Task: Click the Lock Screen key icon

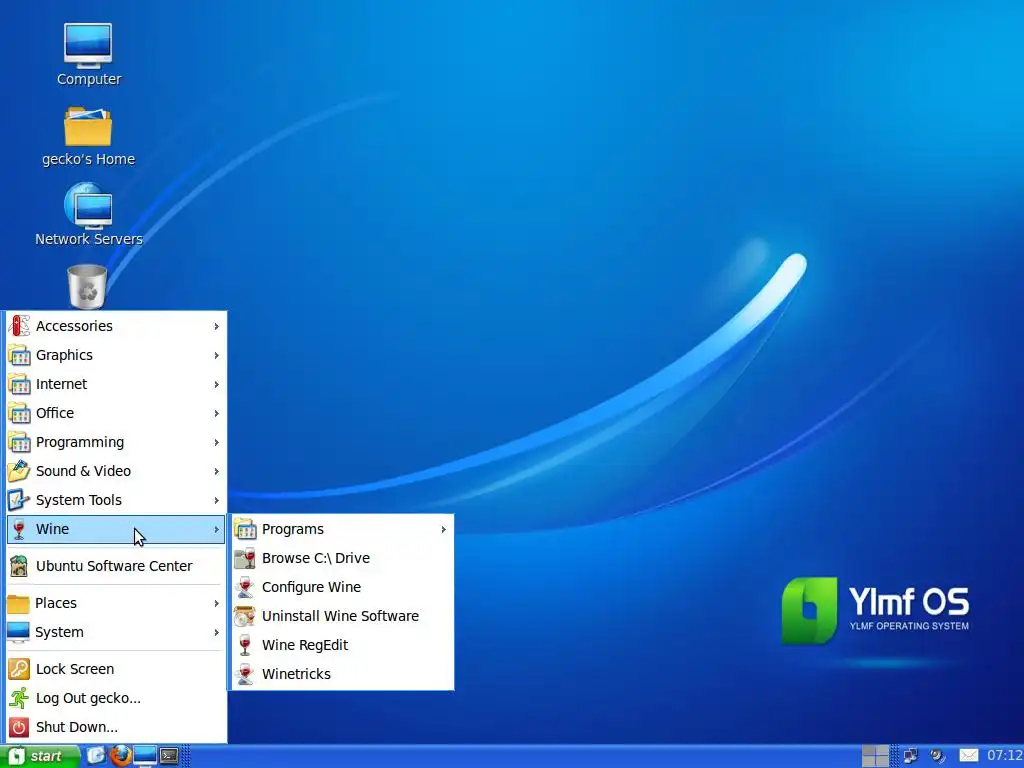Action: pos(19,669)
